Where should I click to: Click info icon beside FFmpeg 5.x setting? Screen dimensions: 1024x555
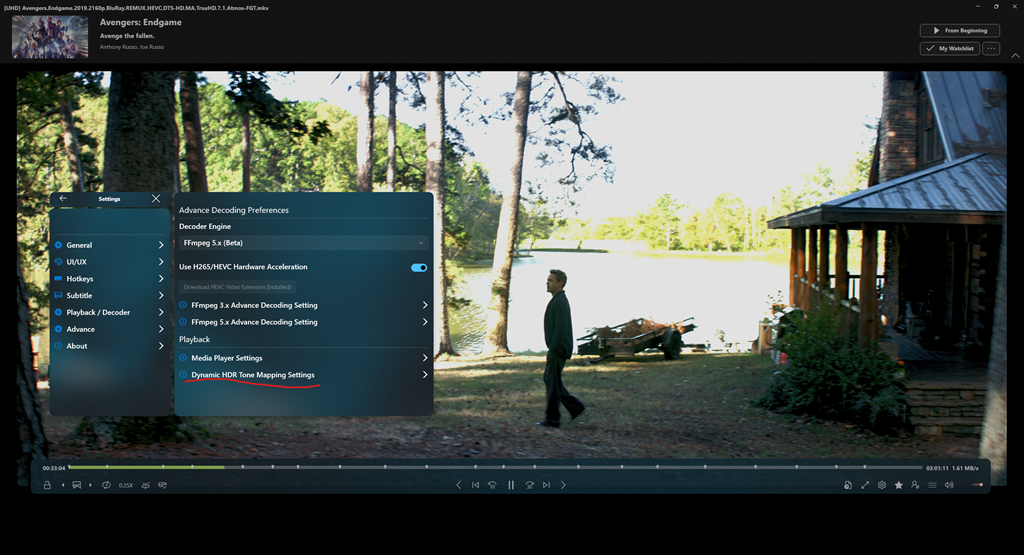(x=183, y=322)
